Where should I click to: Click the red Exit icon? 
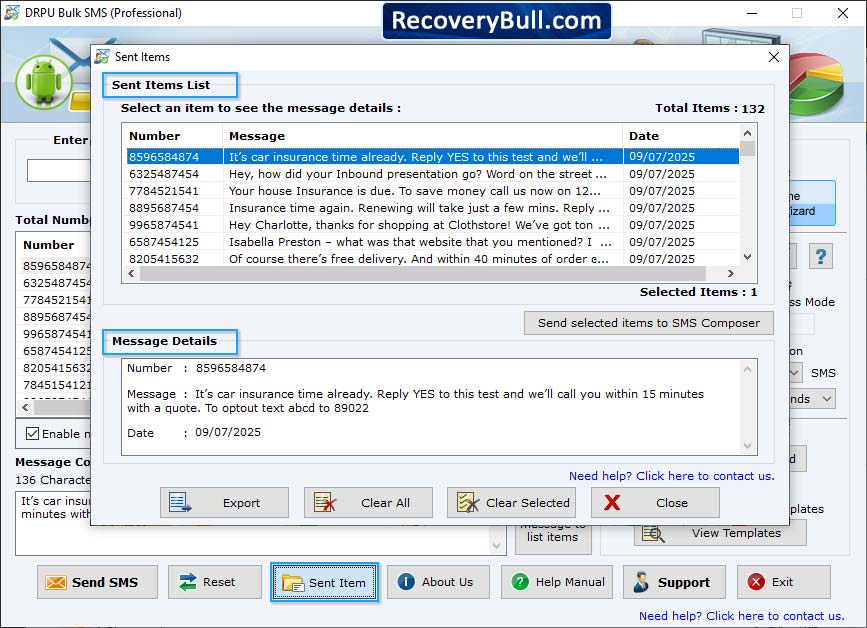coord(756,582)
